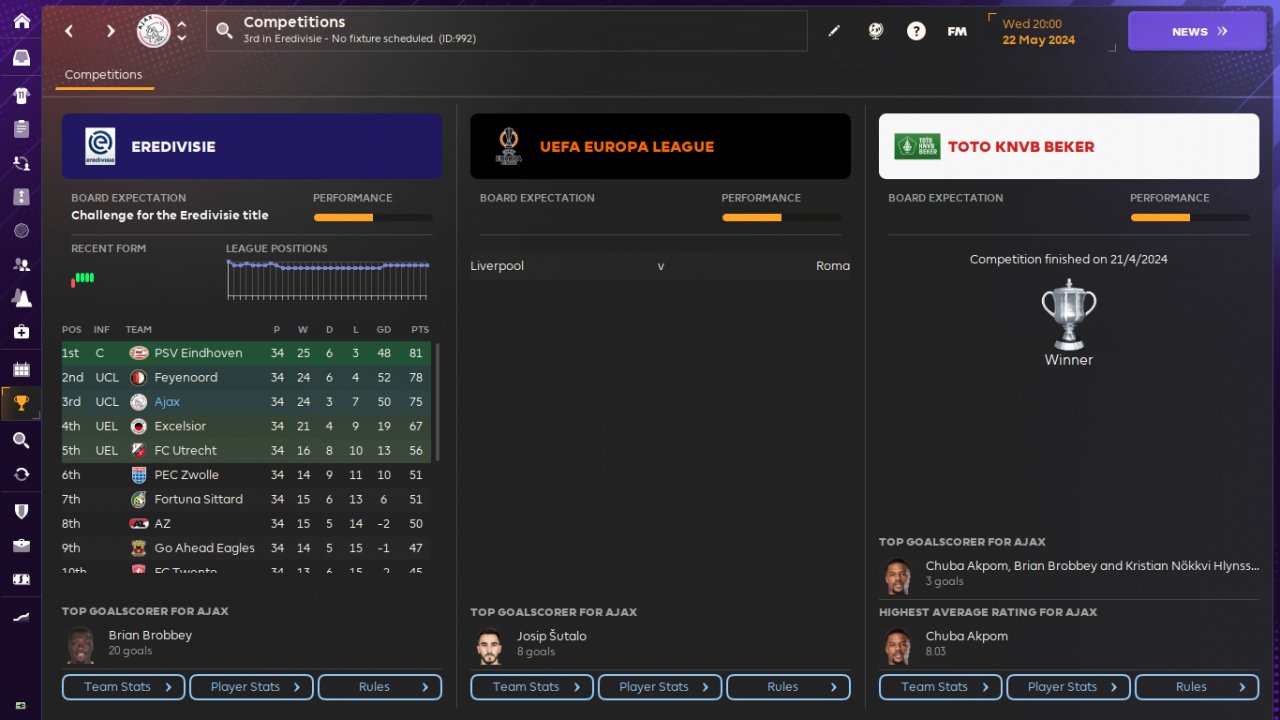The width and height of the screenshot is (1280, 720).
Task: Open Eredivisie Team Stats
Action: tap(124, 687)
